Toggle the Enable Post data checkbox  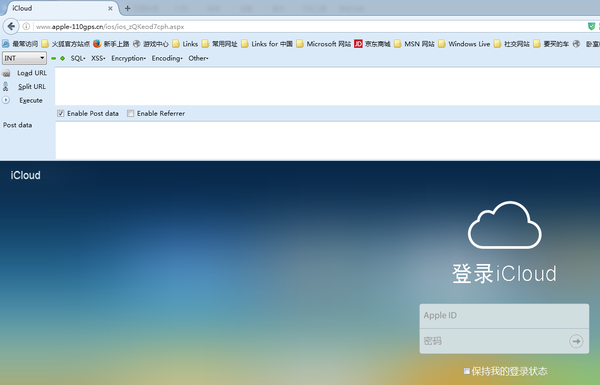(60, 113)
